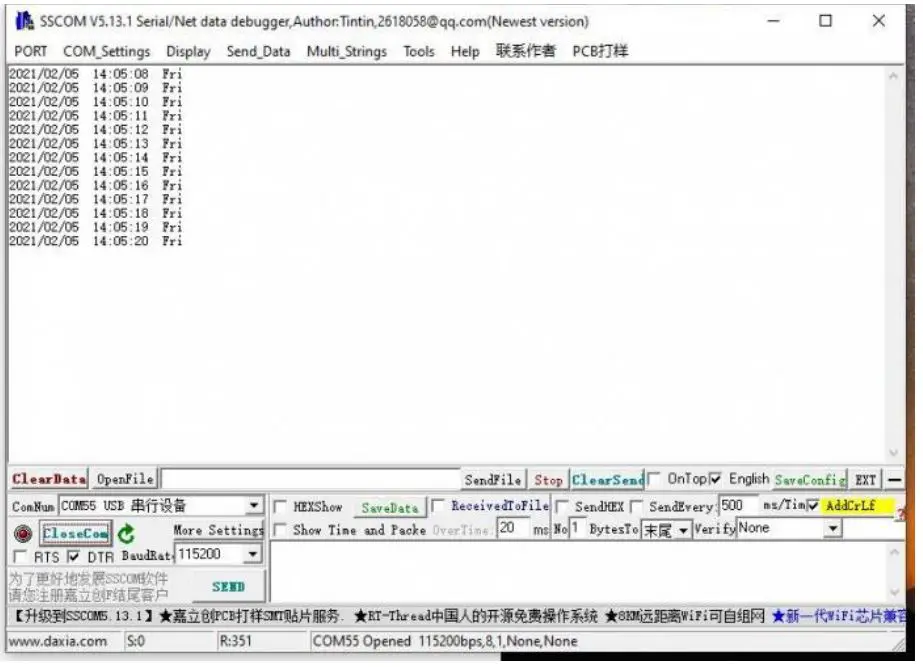923x667 pixels.
Task: Click the ClearData button
Action: tap(49, 480)
